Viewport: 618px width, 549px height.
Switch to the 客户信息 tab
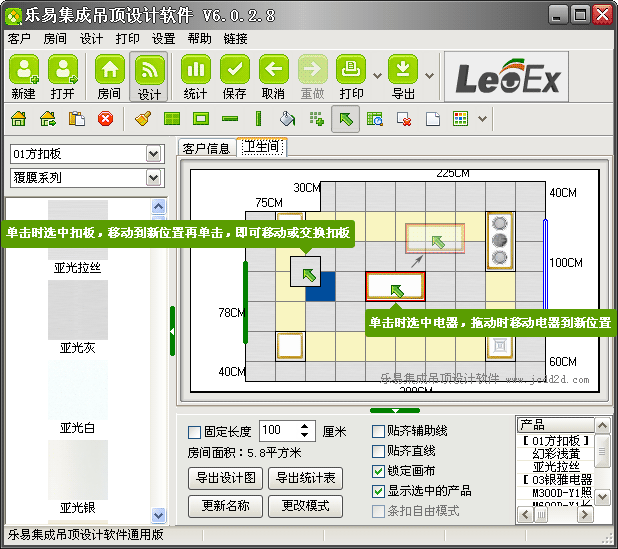[x=206, y=148]
